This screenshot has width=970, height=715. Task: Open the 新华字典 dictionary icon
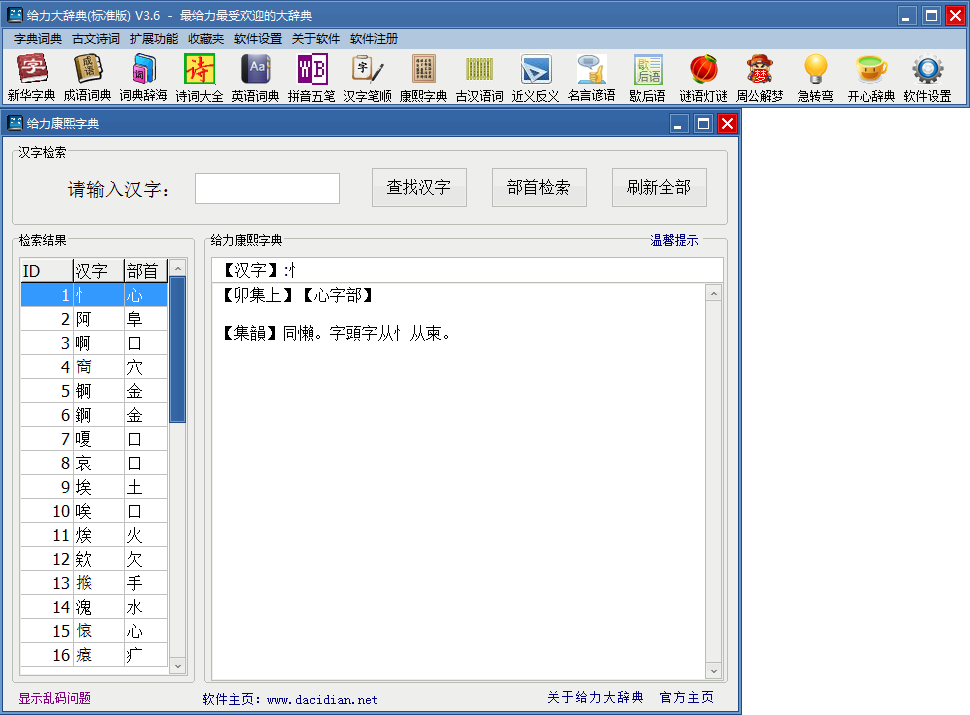(x=31, y=78)
